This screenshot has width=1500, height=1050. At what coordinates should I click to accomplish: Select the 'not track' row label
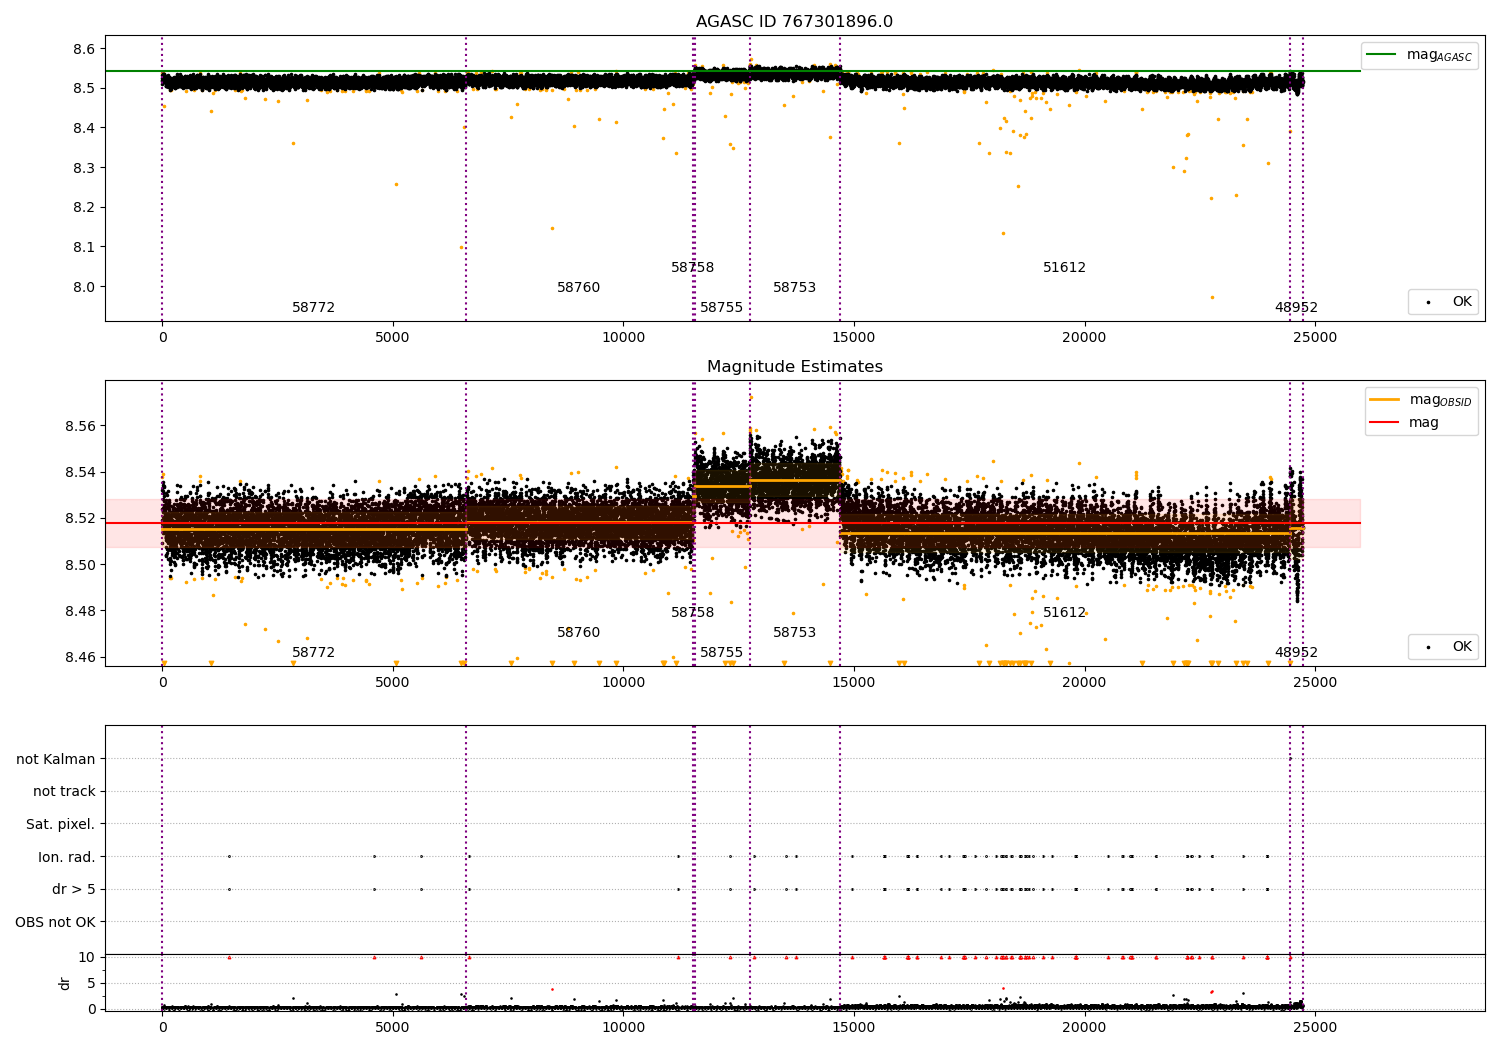point(64,791)
